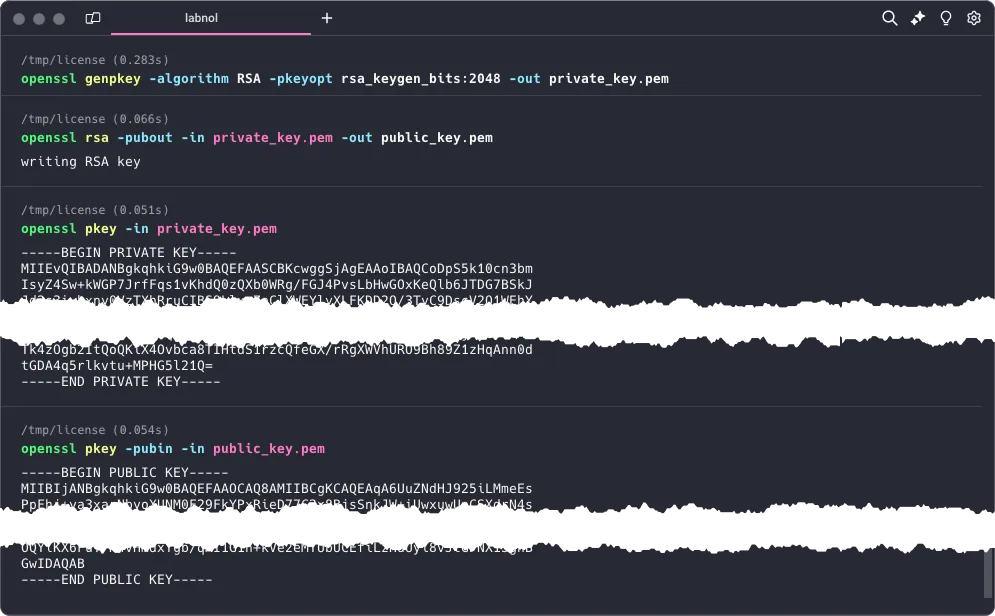Launch the AI assistant via the sparkles icon
This screenshot has height=616, width=995.
(918, 18)
